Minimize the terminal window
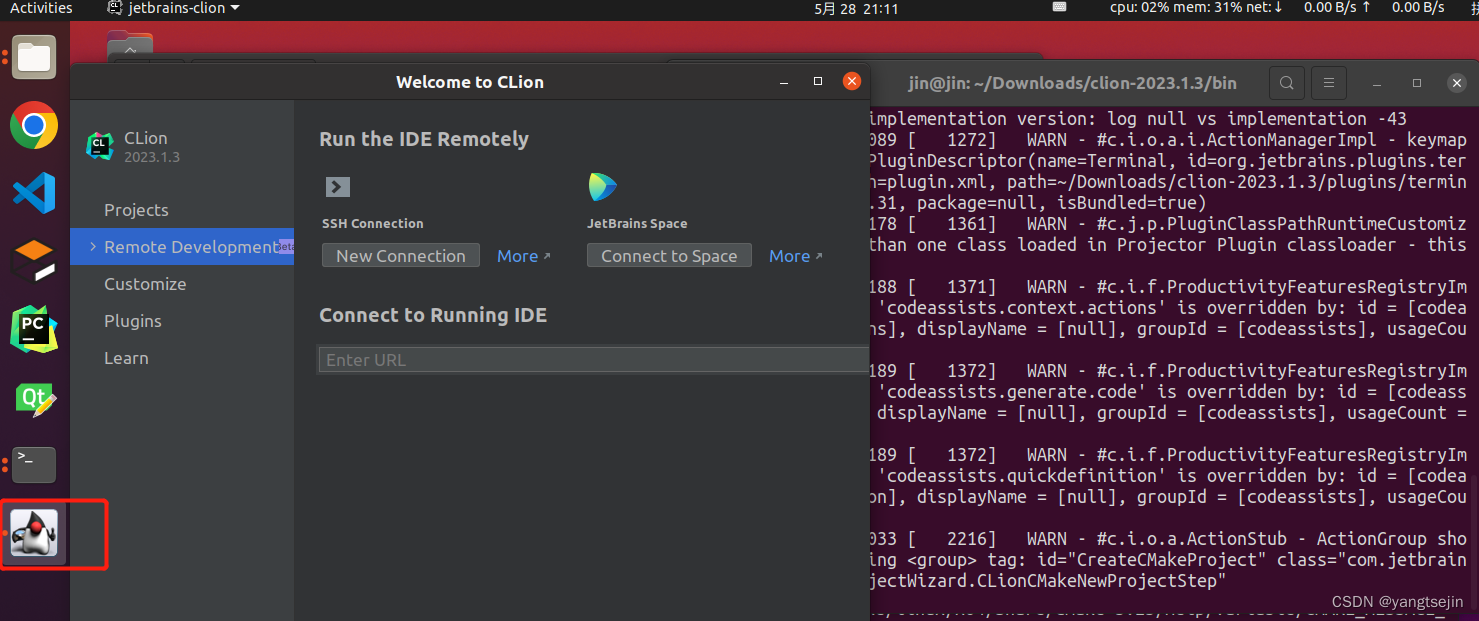Image resolution: width=1479 pixels, height=621 pixels. point(1378,82)
